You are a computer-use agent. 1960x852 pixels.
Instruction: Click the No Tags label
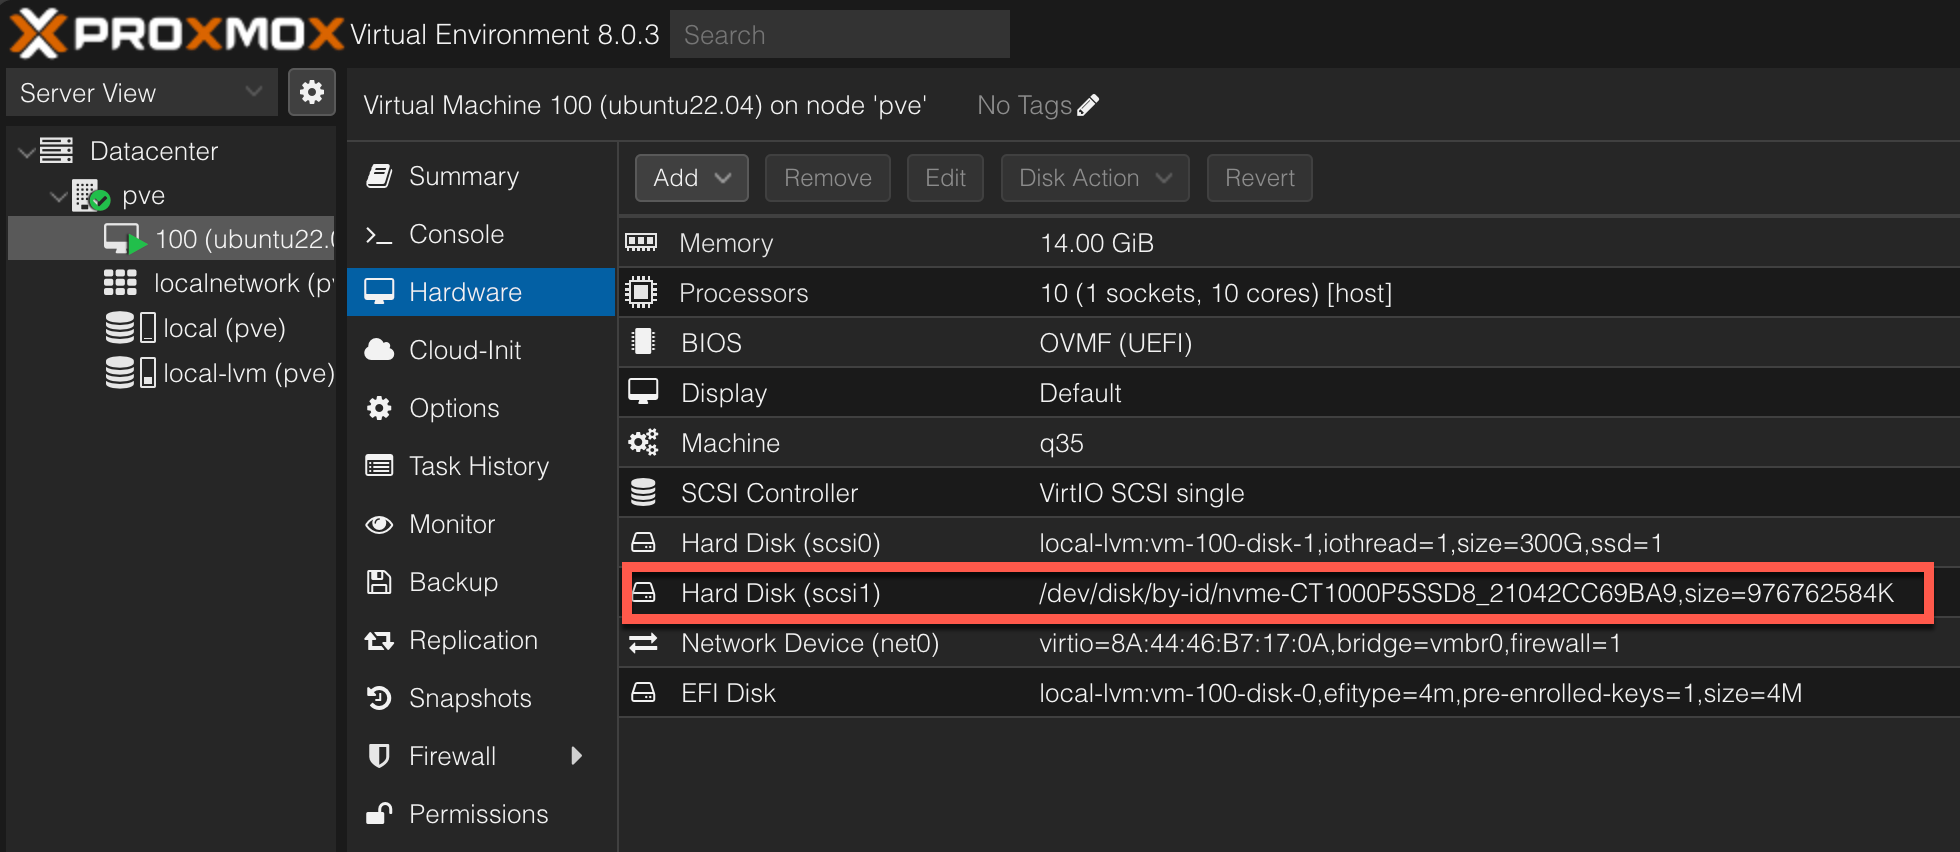click(1024, 105)
